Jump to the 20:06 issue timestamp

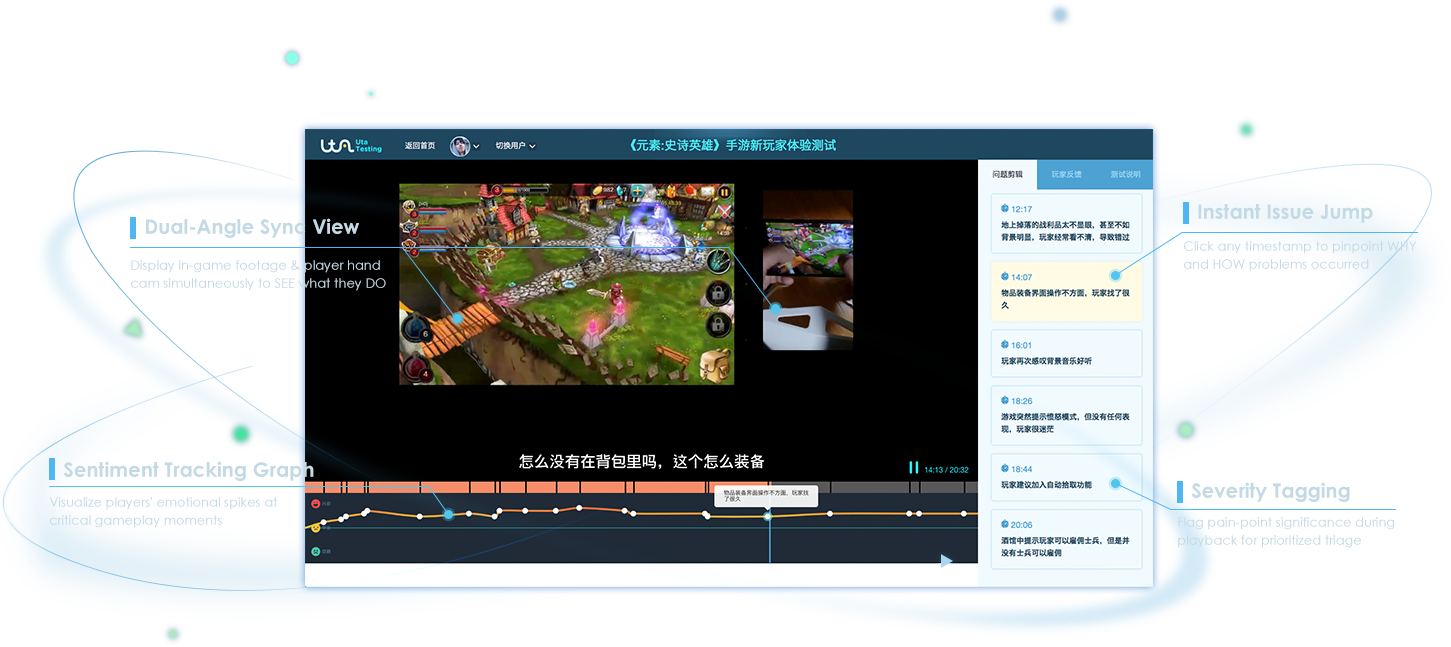(1022, 525)
